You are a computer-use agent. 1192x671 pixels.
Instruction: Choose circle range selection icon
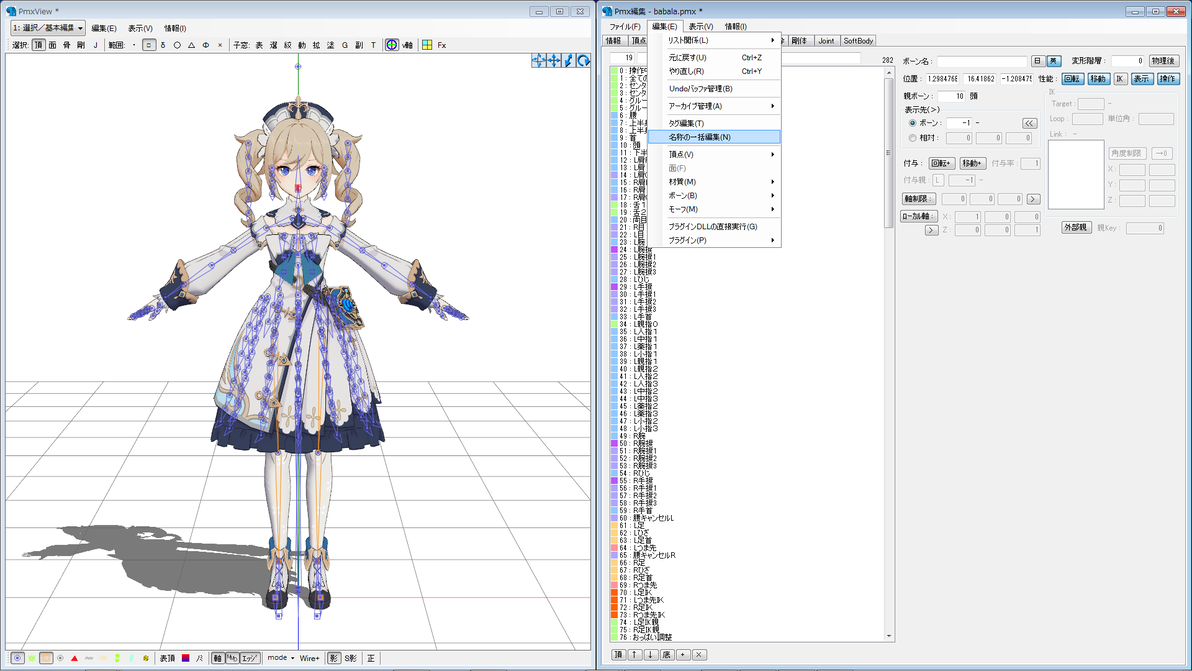[176, 46]
